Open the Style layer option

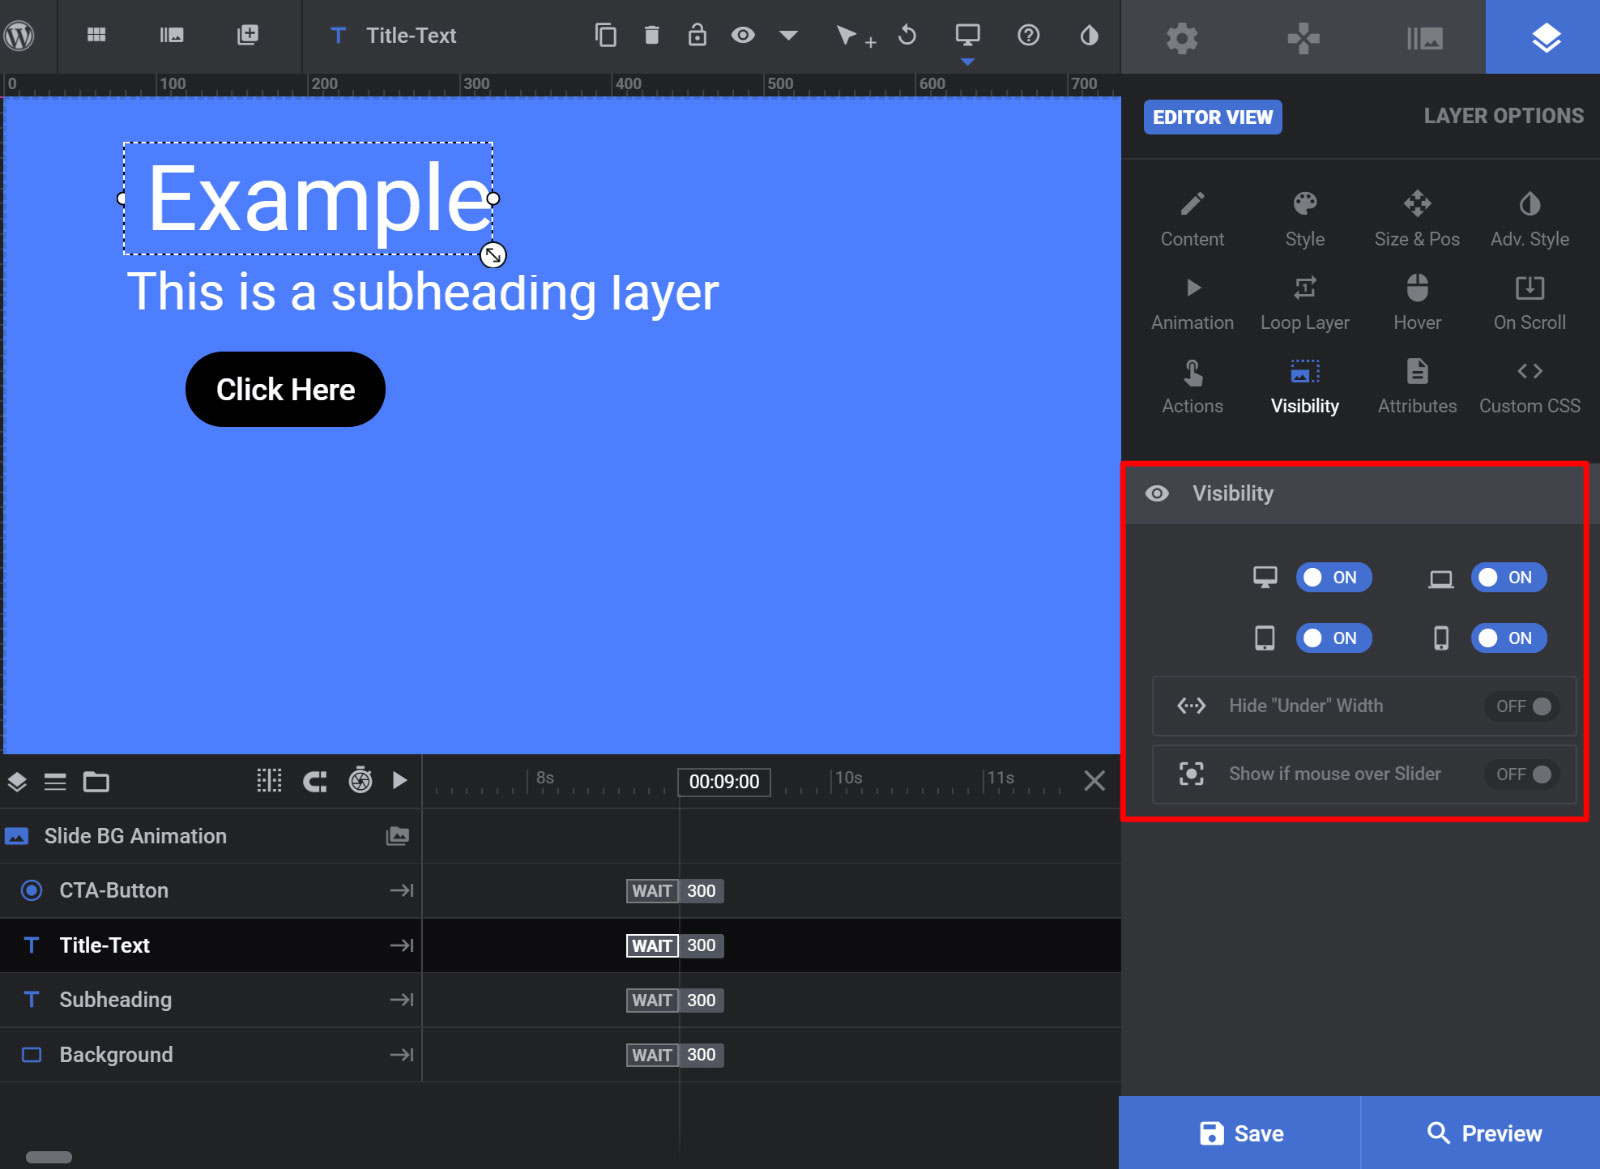(1305, 219)
